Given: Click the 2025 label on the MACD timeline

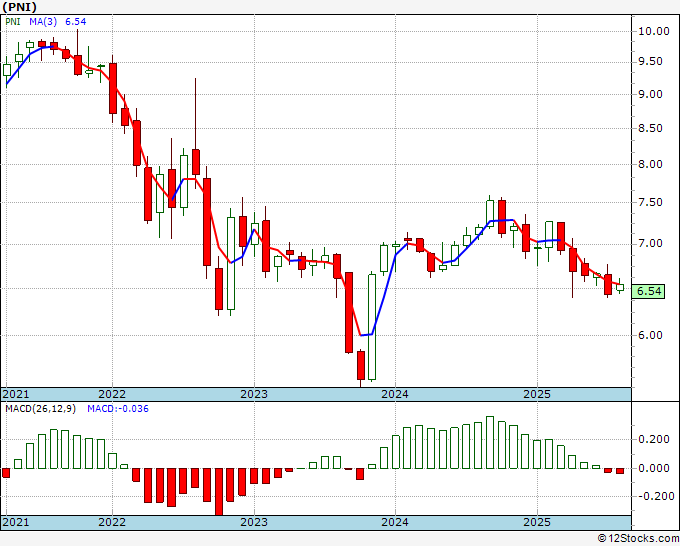Looking at the screenshot, I should pyautogui.click(x=537, y=522).
